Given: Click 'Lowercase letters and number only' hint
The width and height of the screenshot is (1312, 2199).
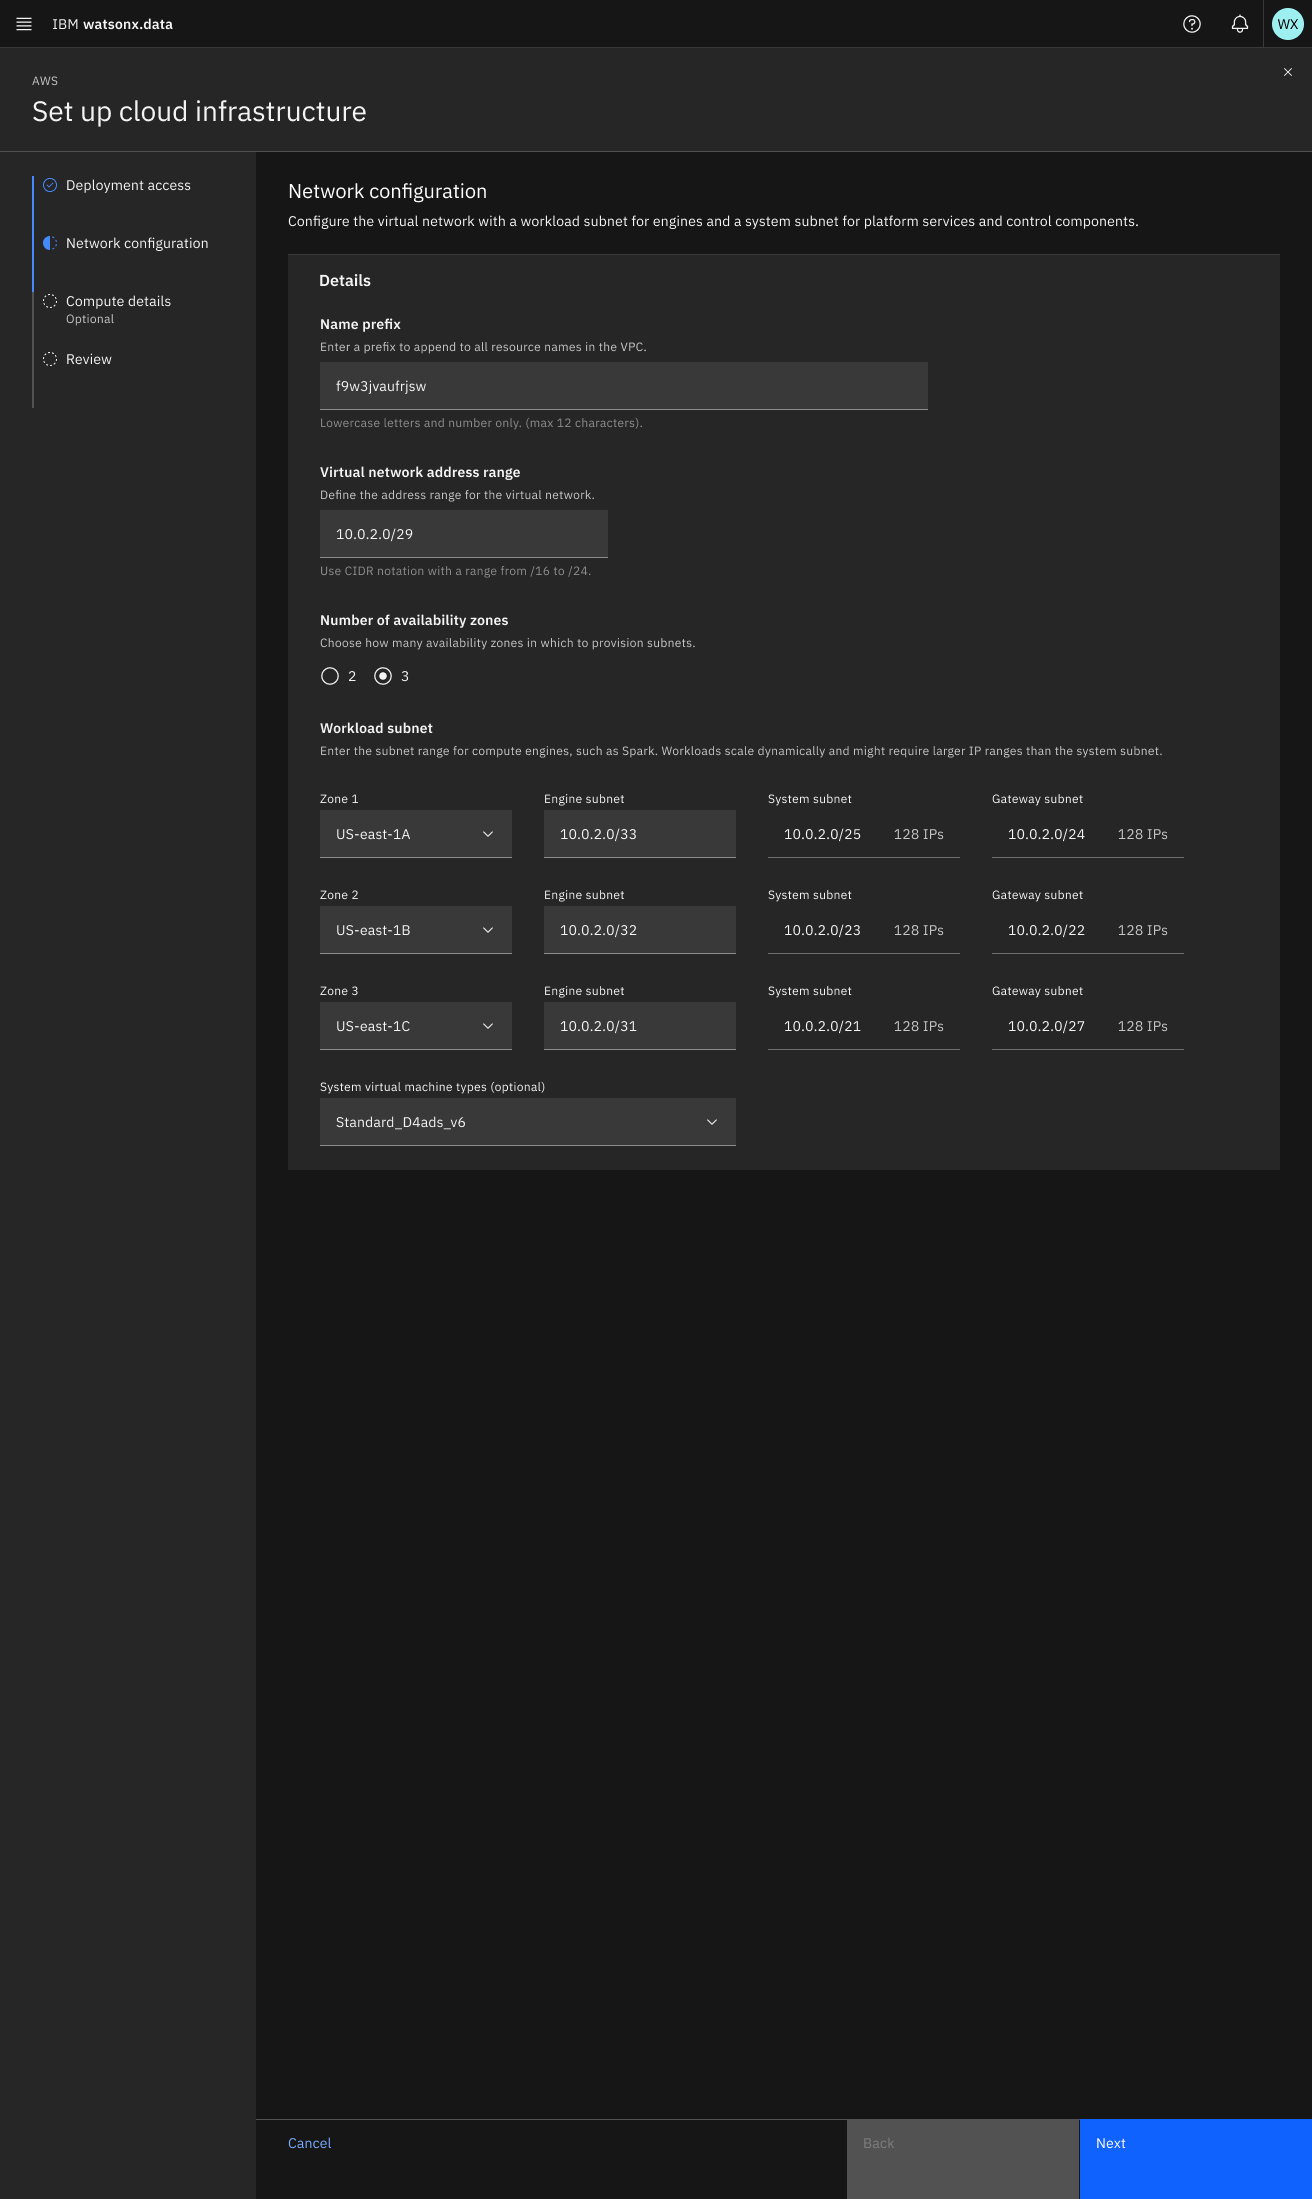Looking at the screenshot, I should (481, 423).
